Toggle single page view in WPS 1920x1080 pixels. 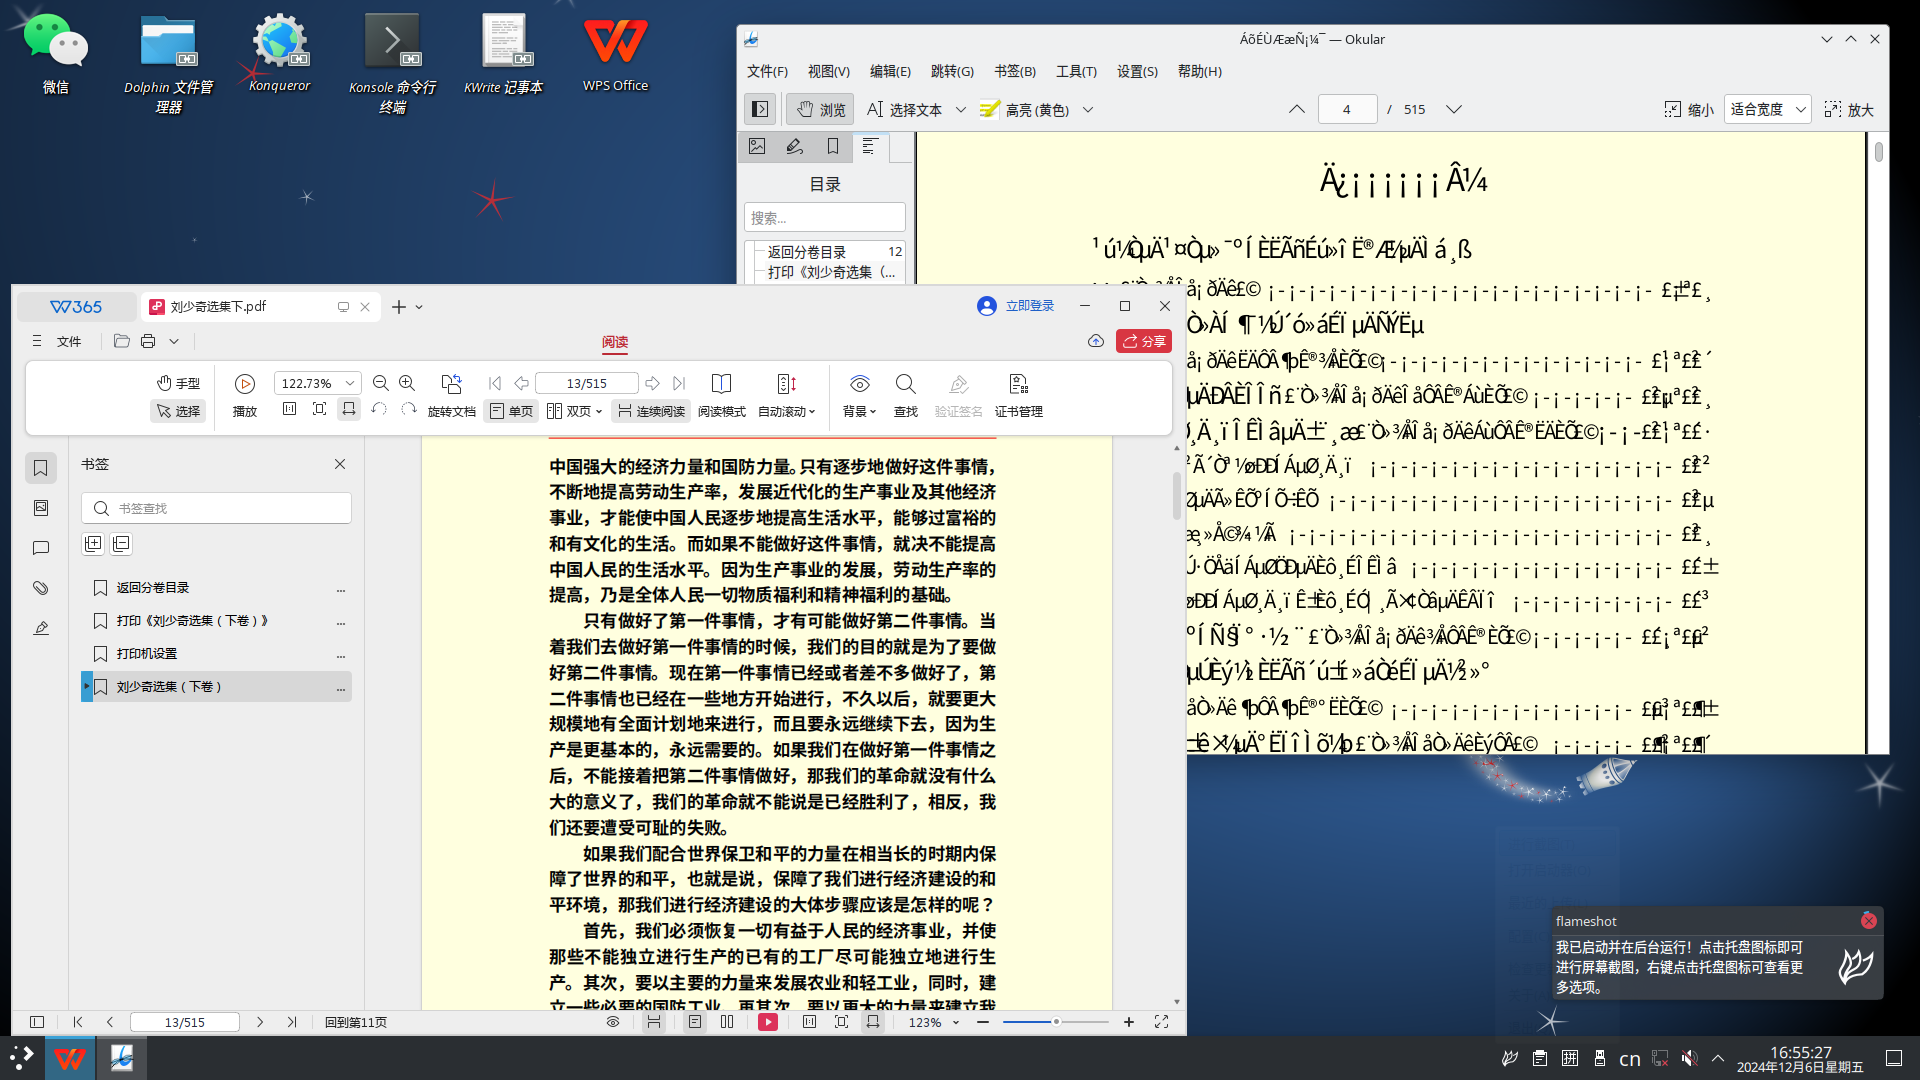[511, 411]
